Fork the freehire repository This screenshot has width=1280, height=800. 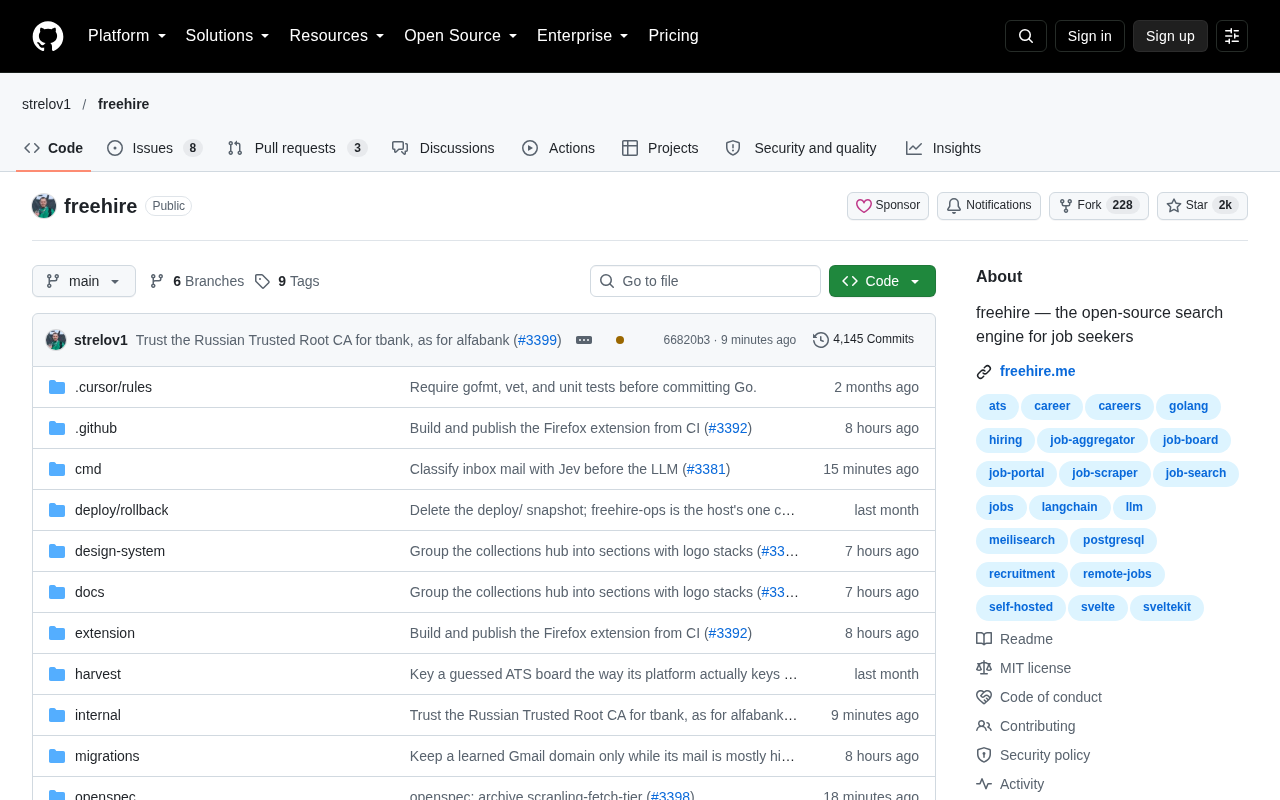coord(1099,206)
